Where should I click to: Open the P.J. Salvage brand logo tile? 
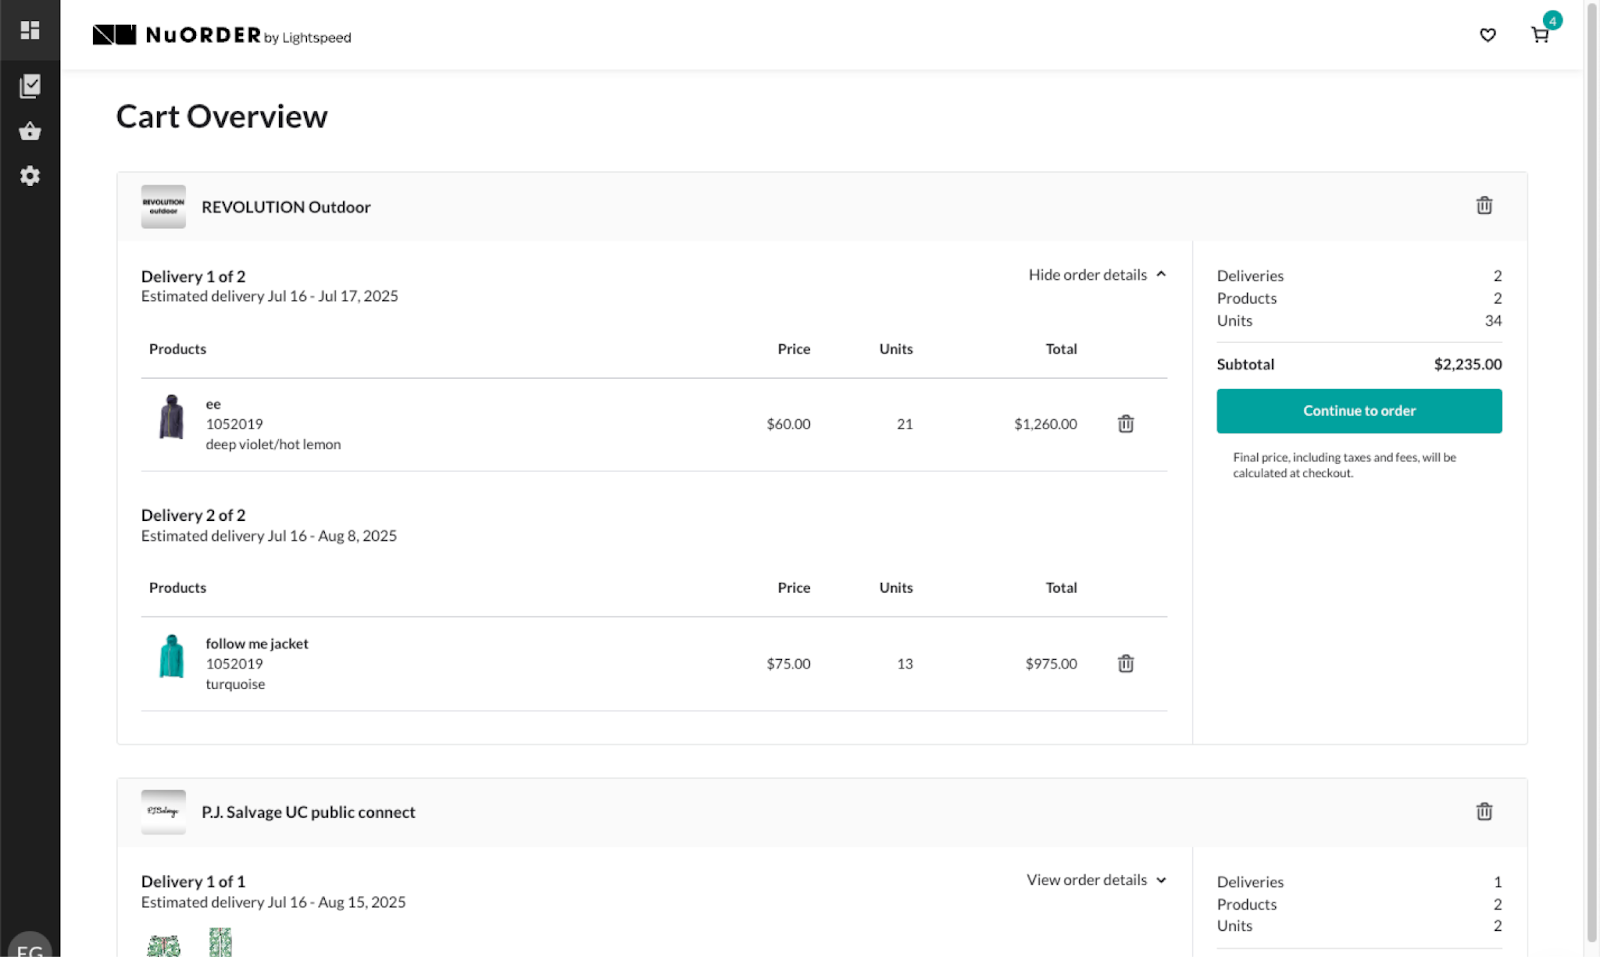click(x=163, y=811)
